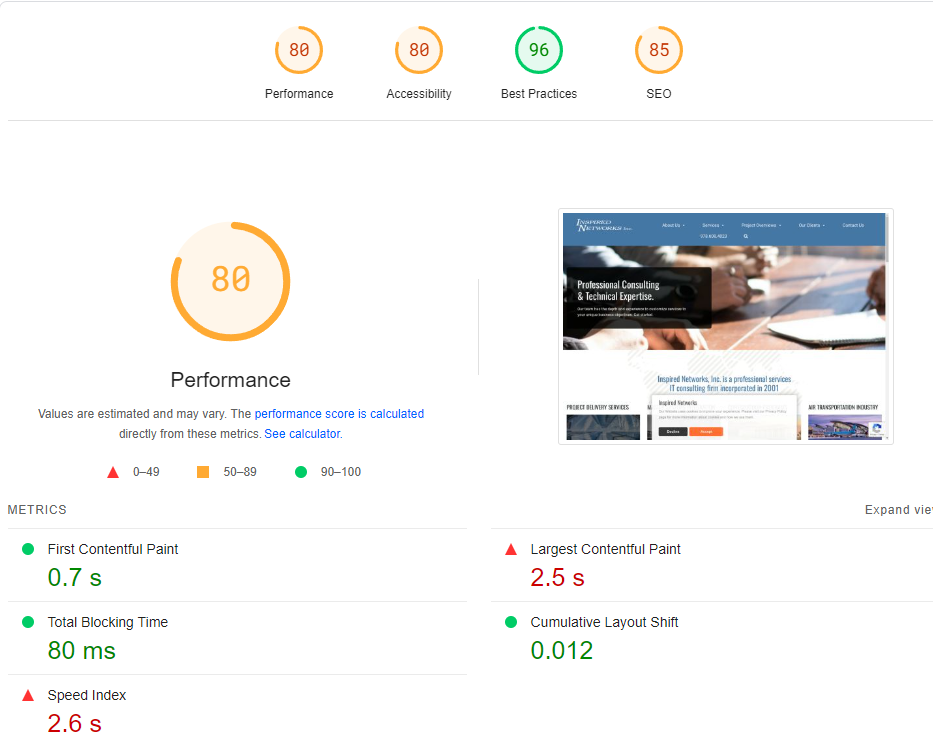Click the orange square 50–89 legend icon

(x=203, y=472)
